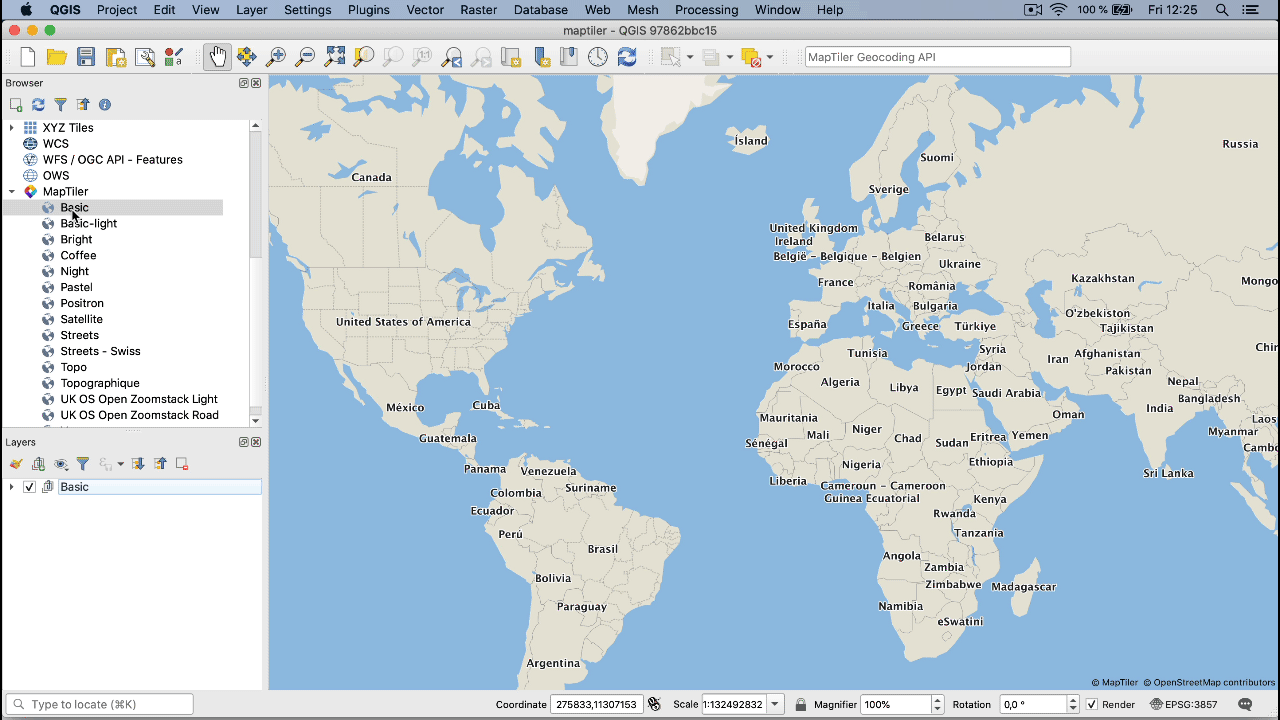Viewport: 1280px width, 720px height.
Task: Save the project with the floppy disk icon
Action: coord(86,57)
